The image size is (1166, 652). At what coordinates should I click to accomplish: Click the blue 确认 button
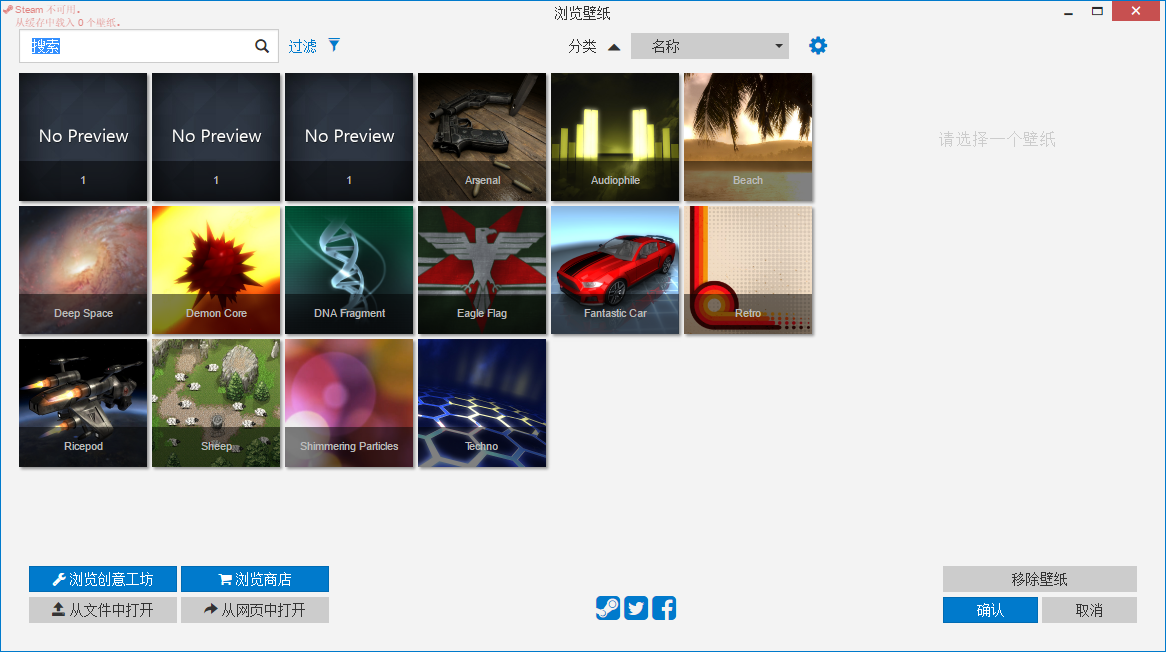click(990, 609)
